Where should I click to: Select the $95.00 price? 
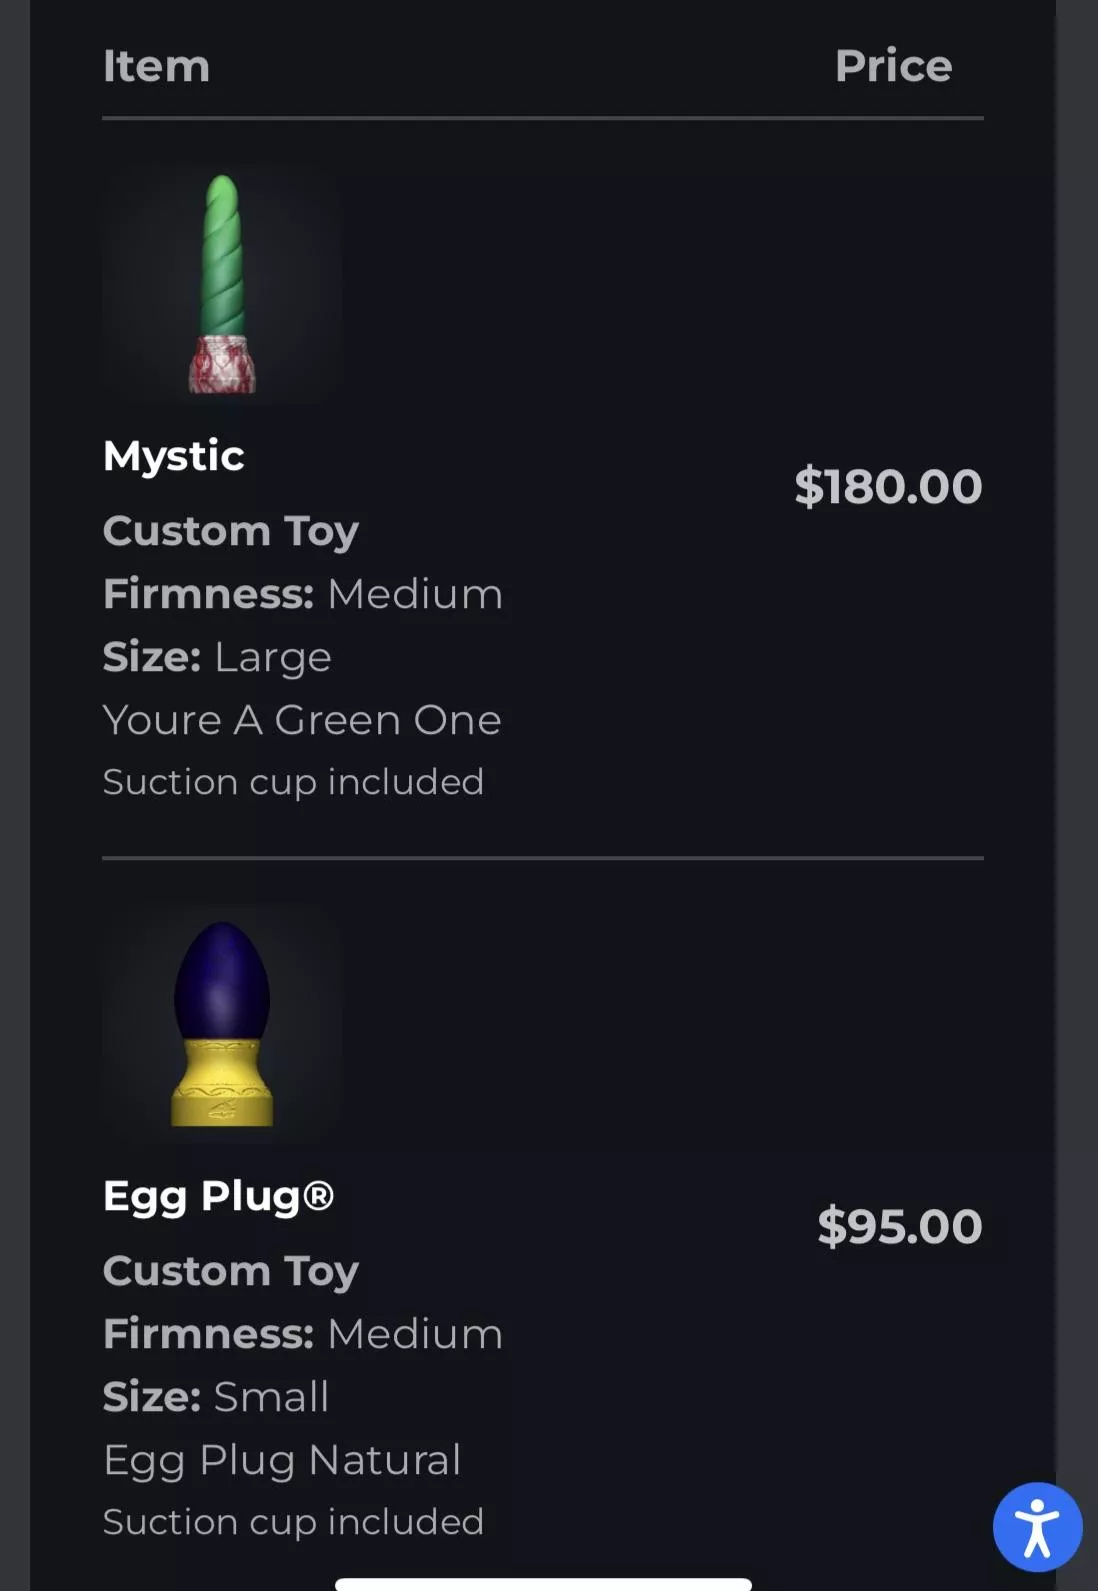(899, 1227)
